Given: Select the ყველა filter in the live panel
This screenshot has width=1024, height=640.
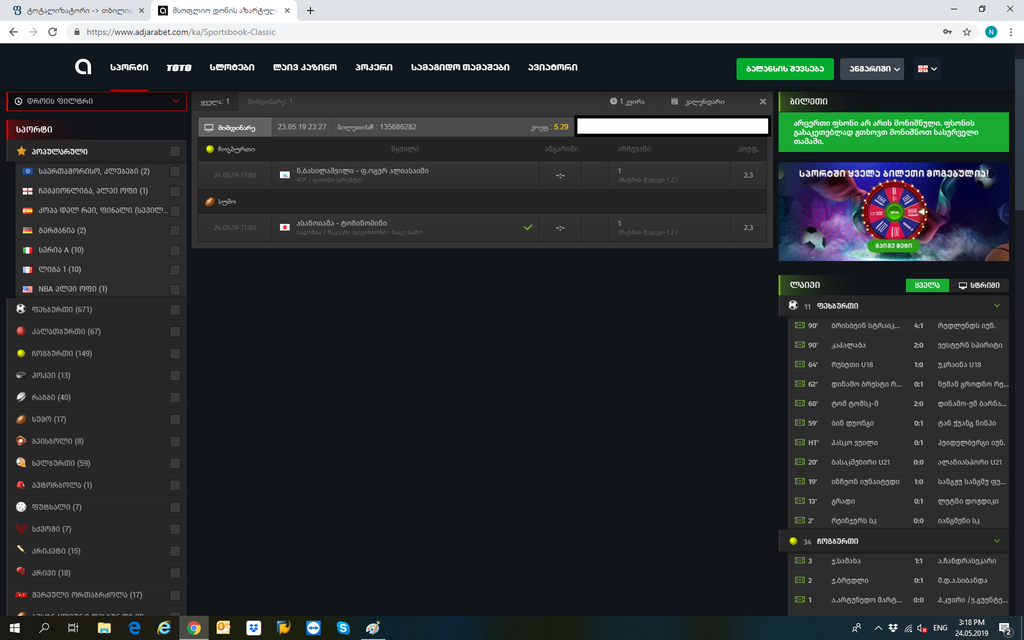Looking at the screenshot, I should [927, 285].
